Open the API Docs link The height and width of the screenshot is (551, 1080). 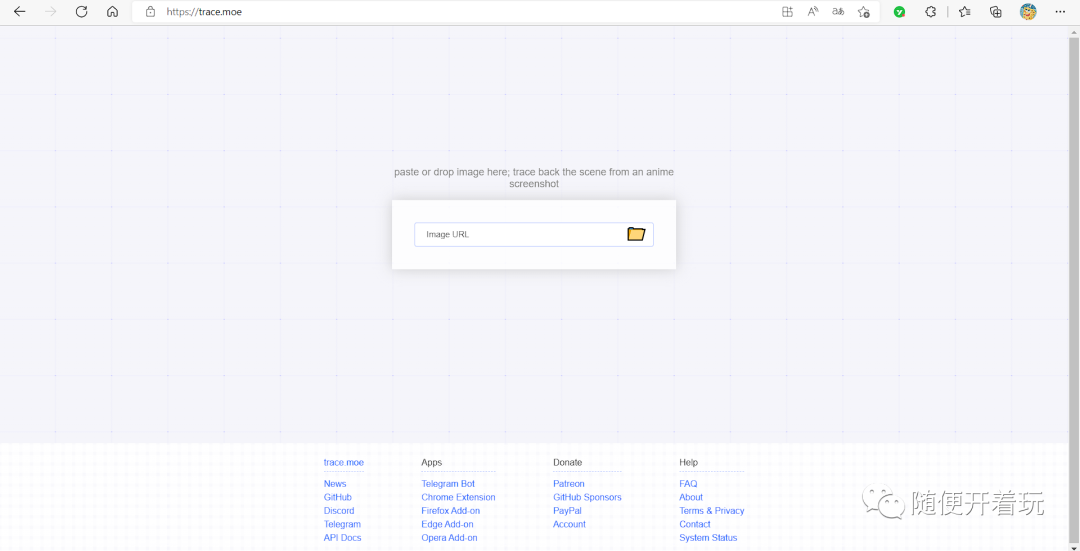(342, 538)
